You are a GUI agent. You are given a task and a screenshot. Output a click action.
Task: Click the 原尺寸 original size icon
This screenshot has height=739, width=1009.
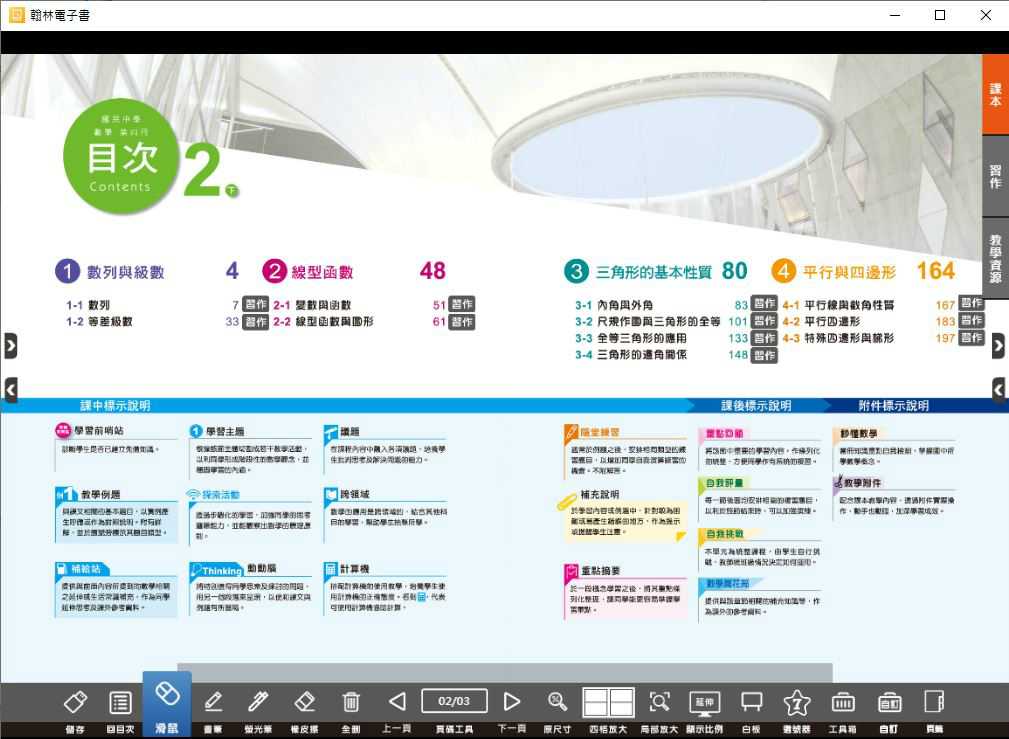click(557, 702)
